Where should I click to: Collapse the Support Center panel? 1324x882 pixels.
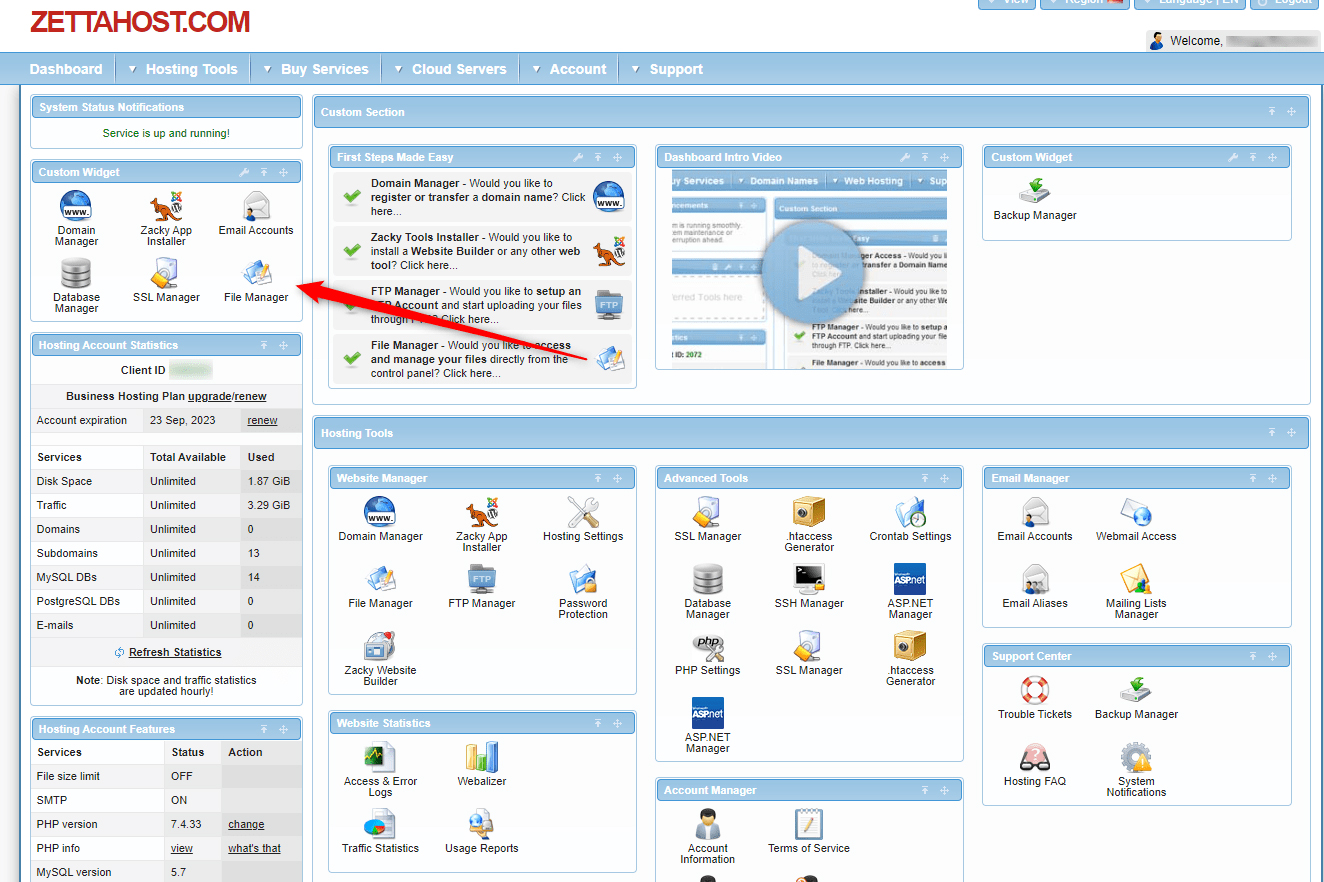pos(1252,657)
